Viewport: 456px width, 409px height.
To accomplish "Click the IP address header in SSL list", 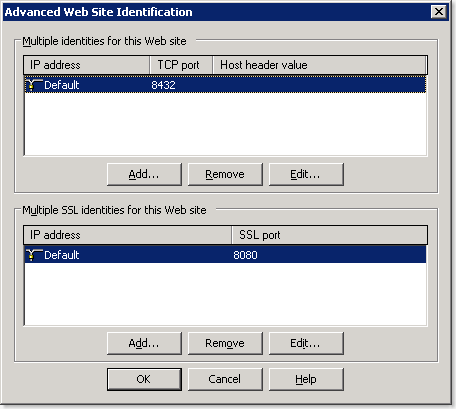I will point(128,235).
